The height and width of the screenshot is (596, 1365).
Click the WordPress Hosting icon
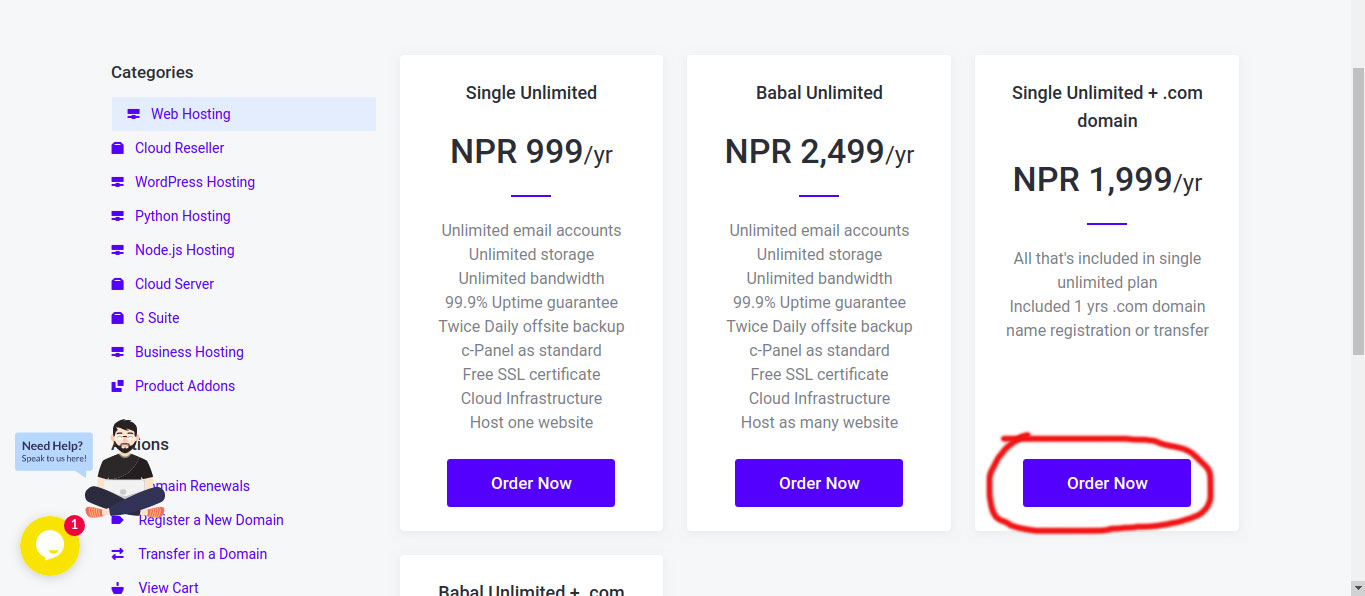click(x=117, y=182)
